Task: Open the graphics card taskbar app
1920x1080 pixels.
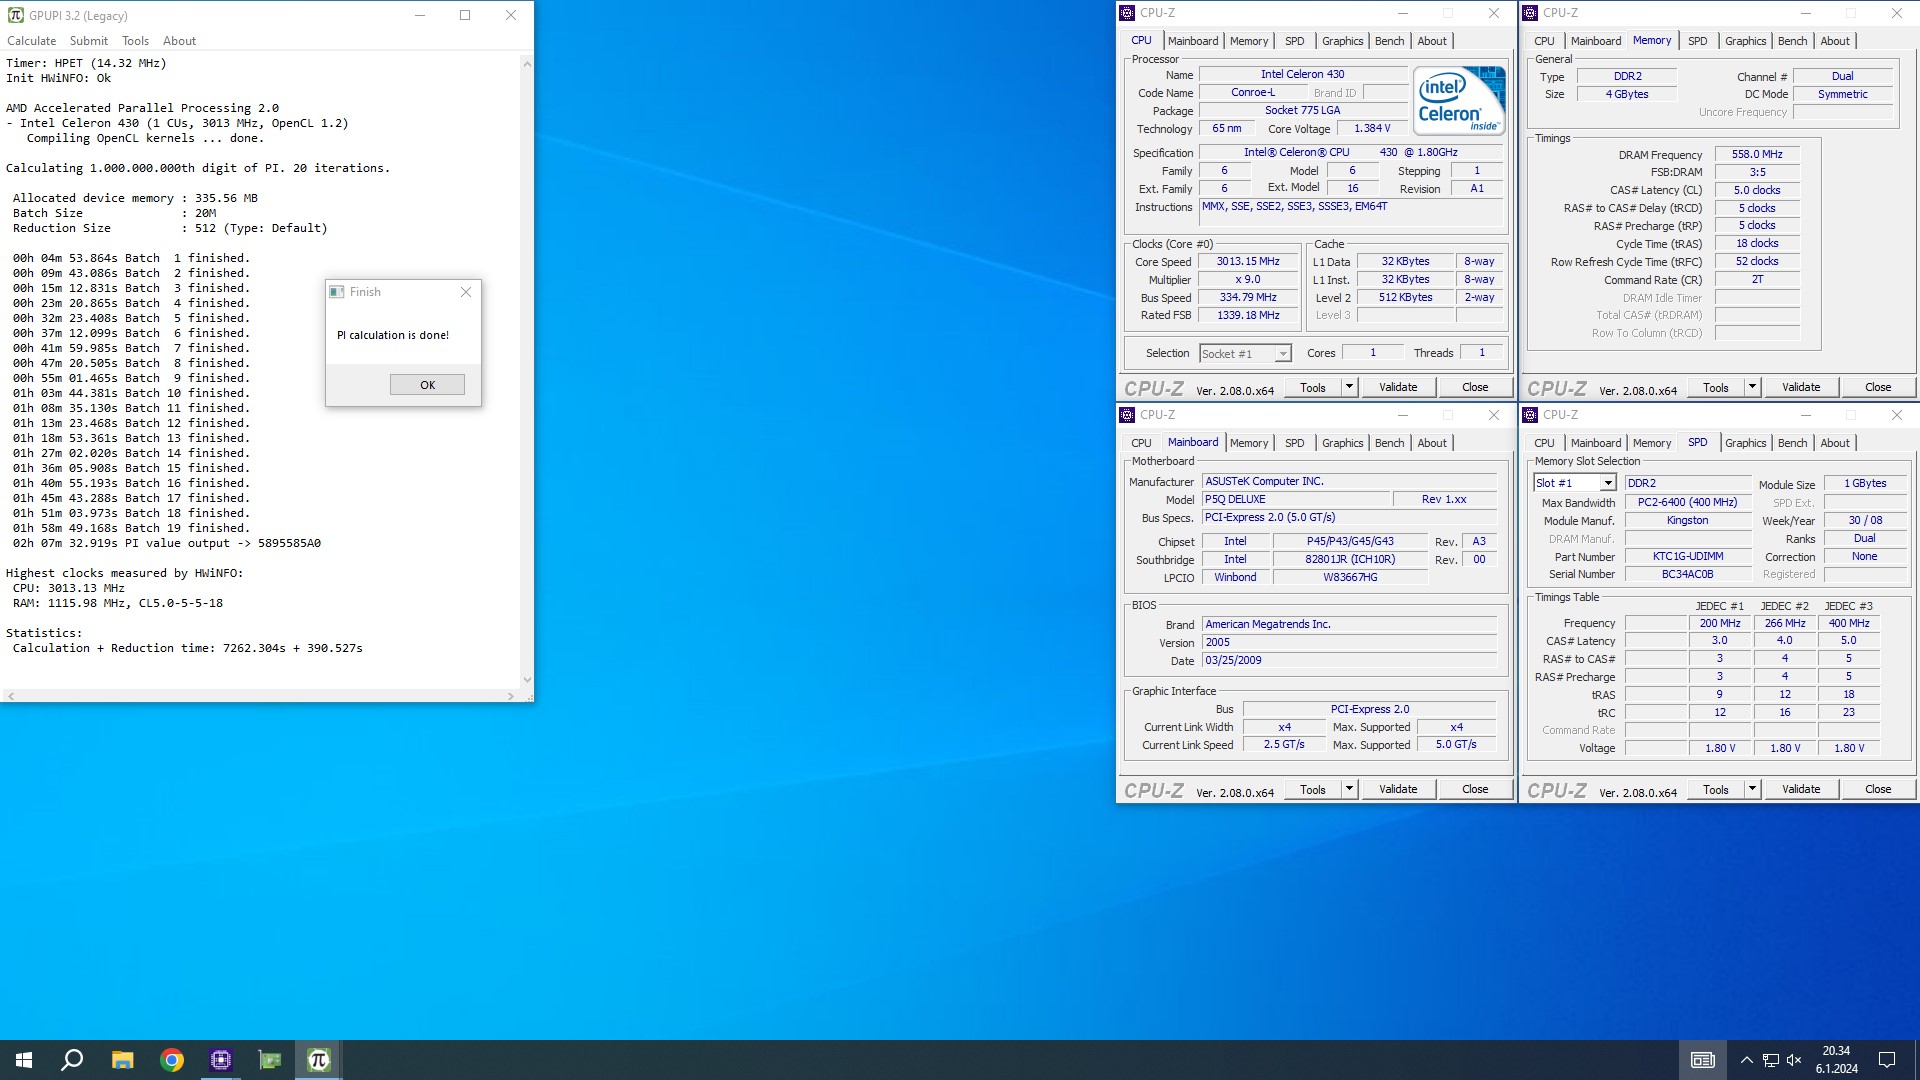Action: click(x=270, y=1060)
